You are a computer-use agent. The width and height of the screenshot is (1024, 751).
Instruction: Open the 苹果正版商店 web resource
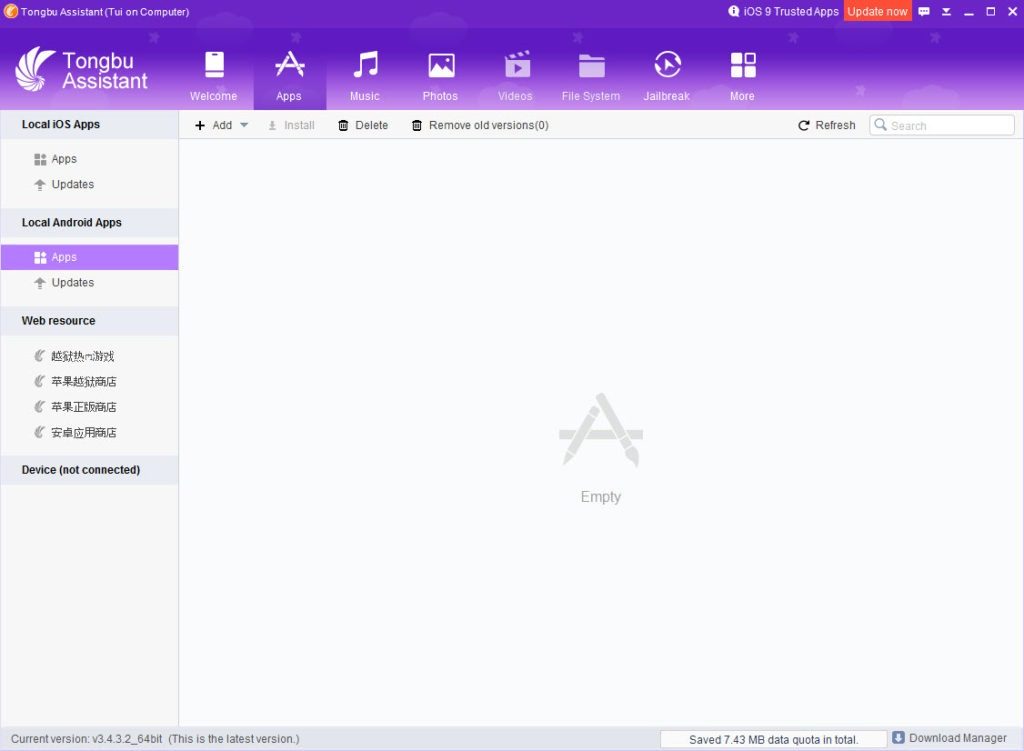point(89,407)
